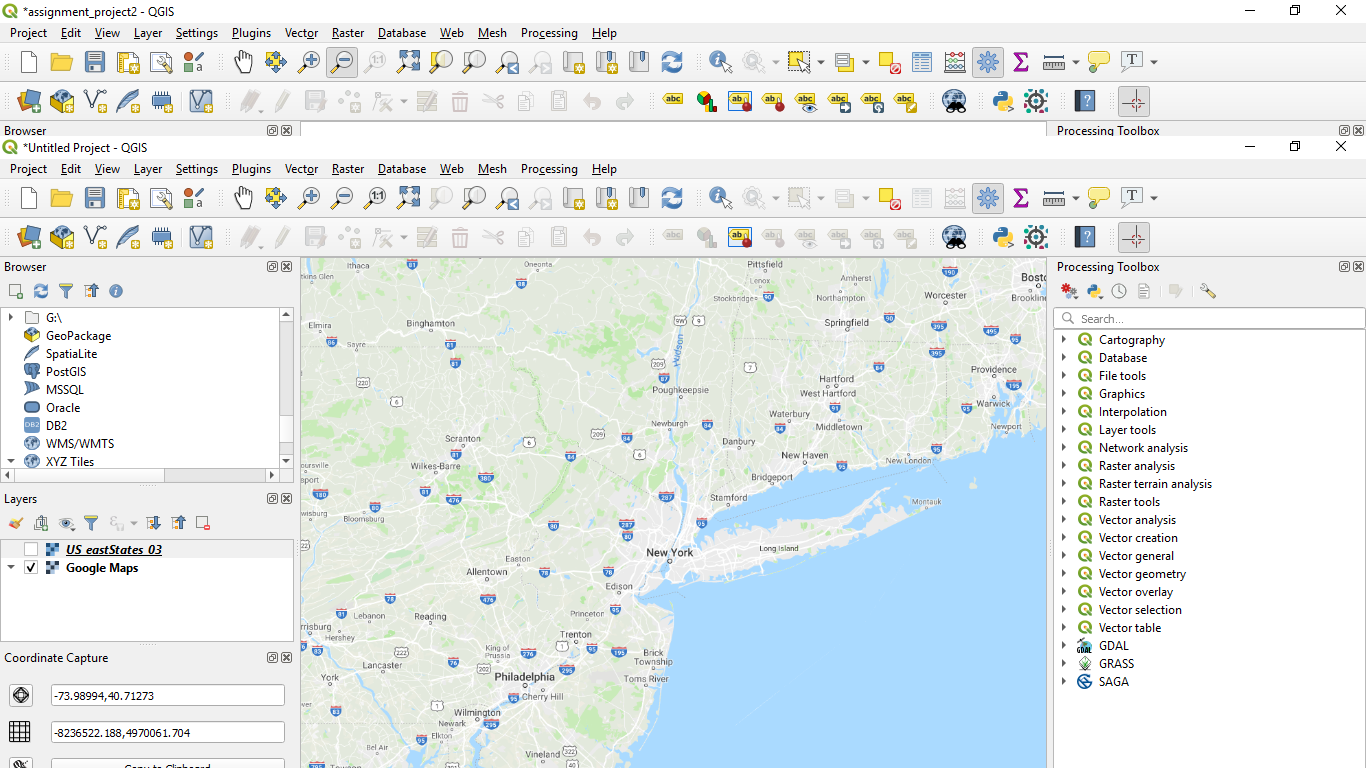Open Data Source Manager in Untitled Project window

[x=29, y=238]
